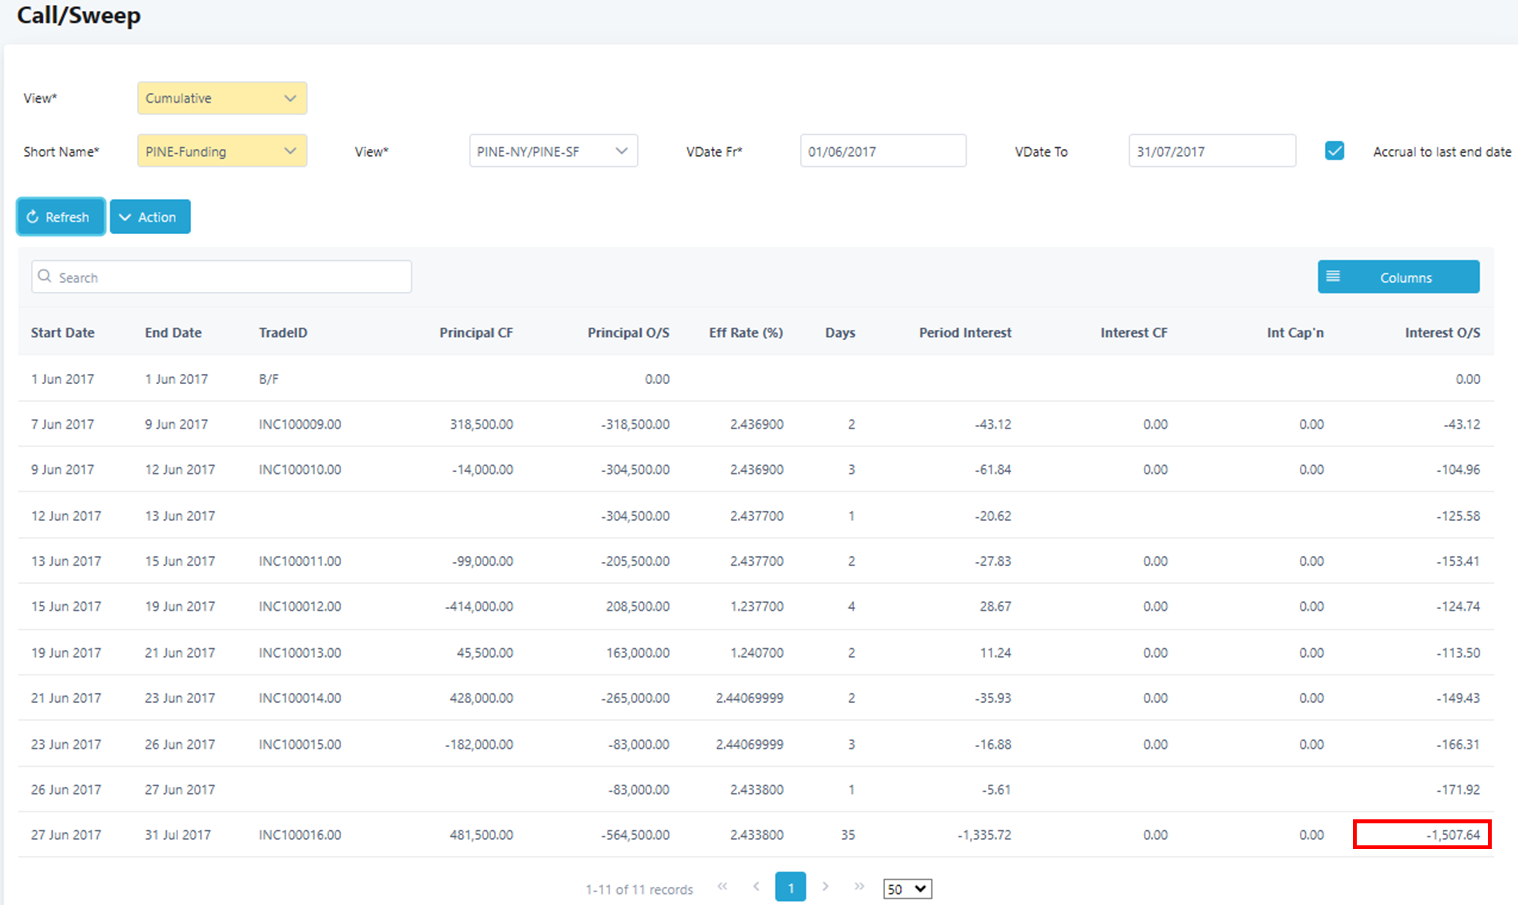
Task: Click Interest O/S value -171.92
Action: pos(1458,789)
